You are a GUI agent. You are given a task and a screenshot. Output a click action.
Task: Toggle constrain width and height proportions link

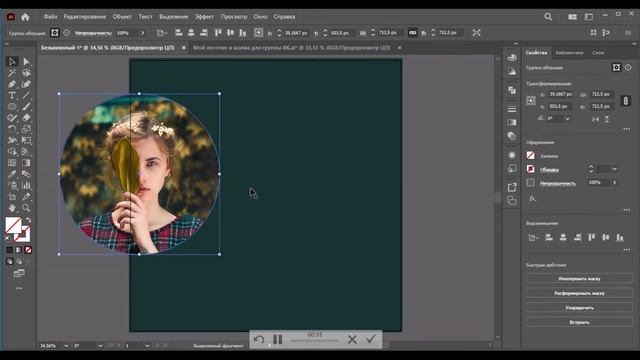626,100
